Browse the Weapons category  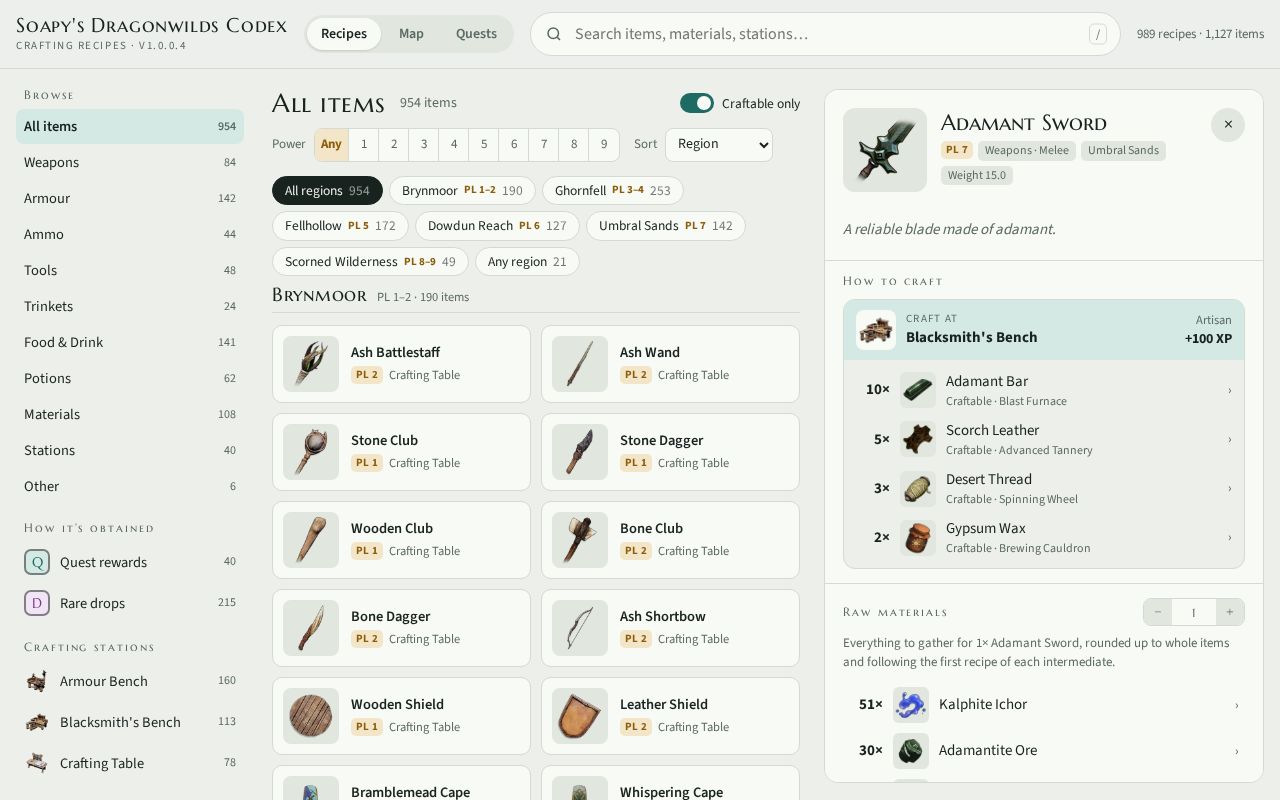[130, 162]
